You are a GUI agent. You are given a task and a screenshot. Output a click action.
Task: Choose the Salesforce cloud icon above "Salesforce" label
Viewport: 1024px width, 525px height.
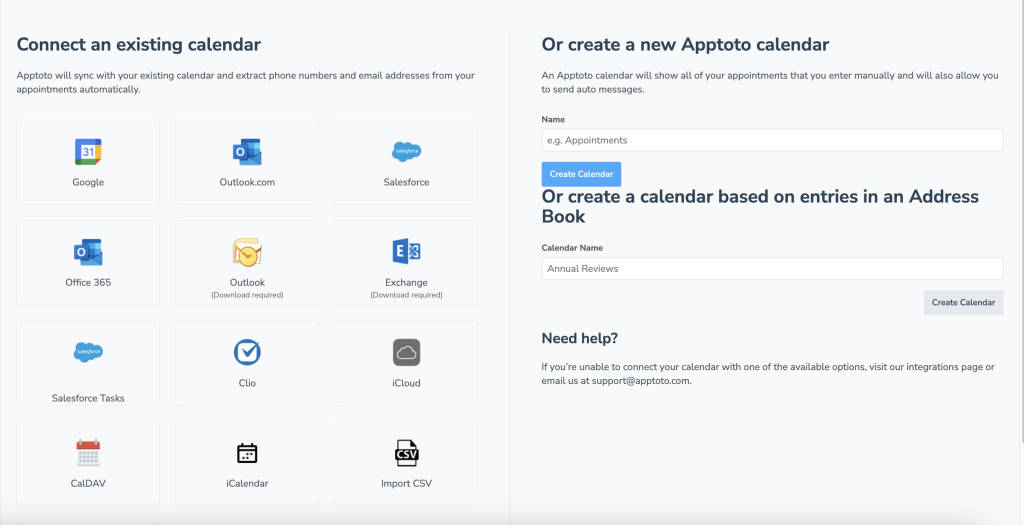406,151
